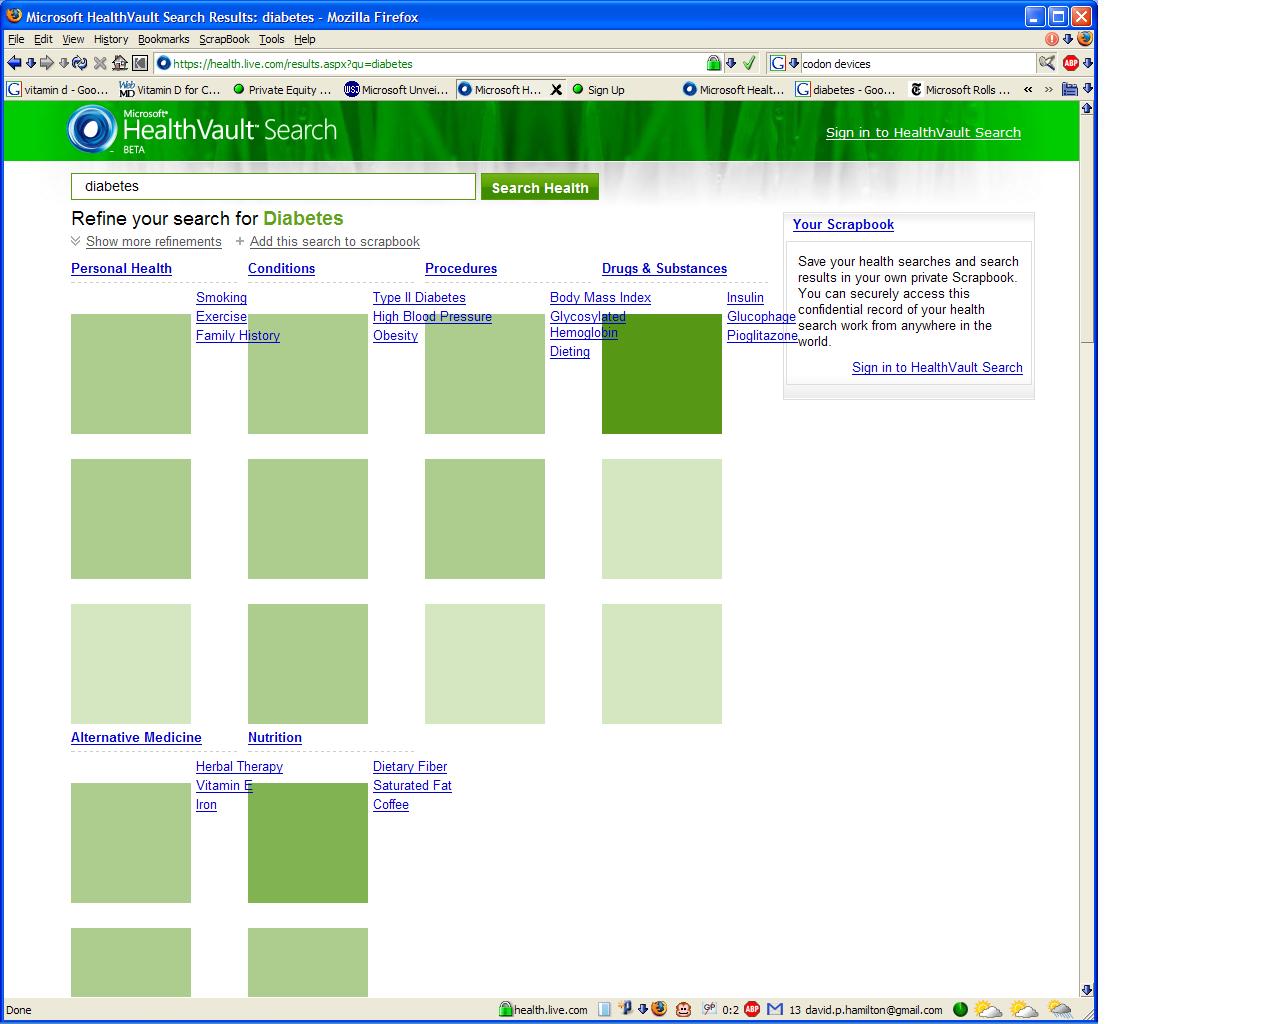Open the History menu
1280x1024 pixels.
tap(111, 39)
